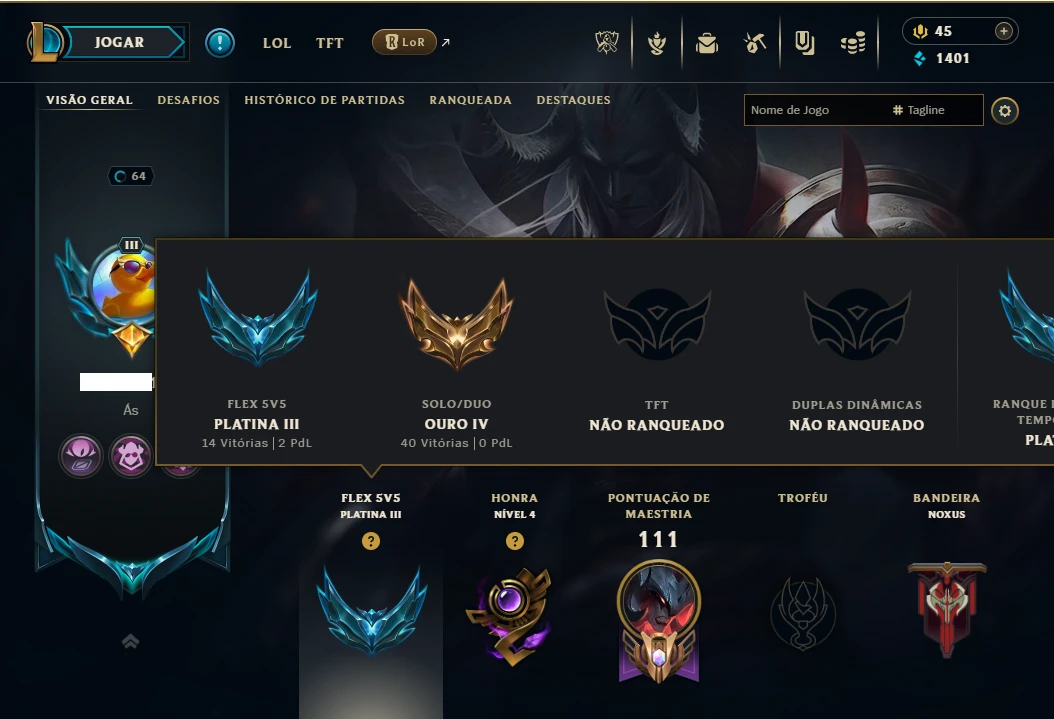The image size is (1054, 719).
Task: Click the Honra question mark help icon
Action: tap(515, 541)
